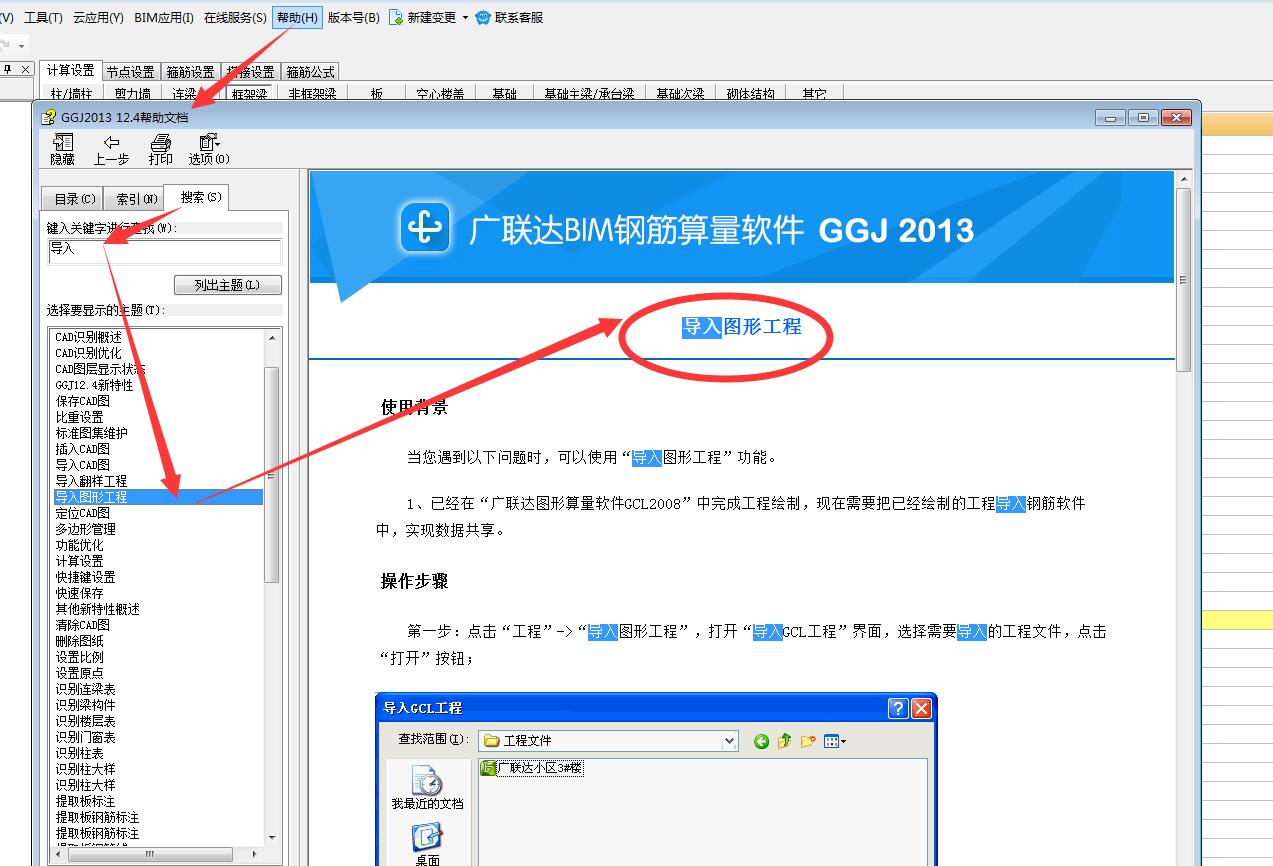Select the 砌体结构 sub-tab
Screen dimensions: 1273x866
point(750,94)
